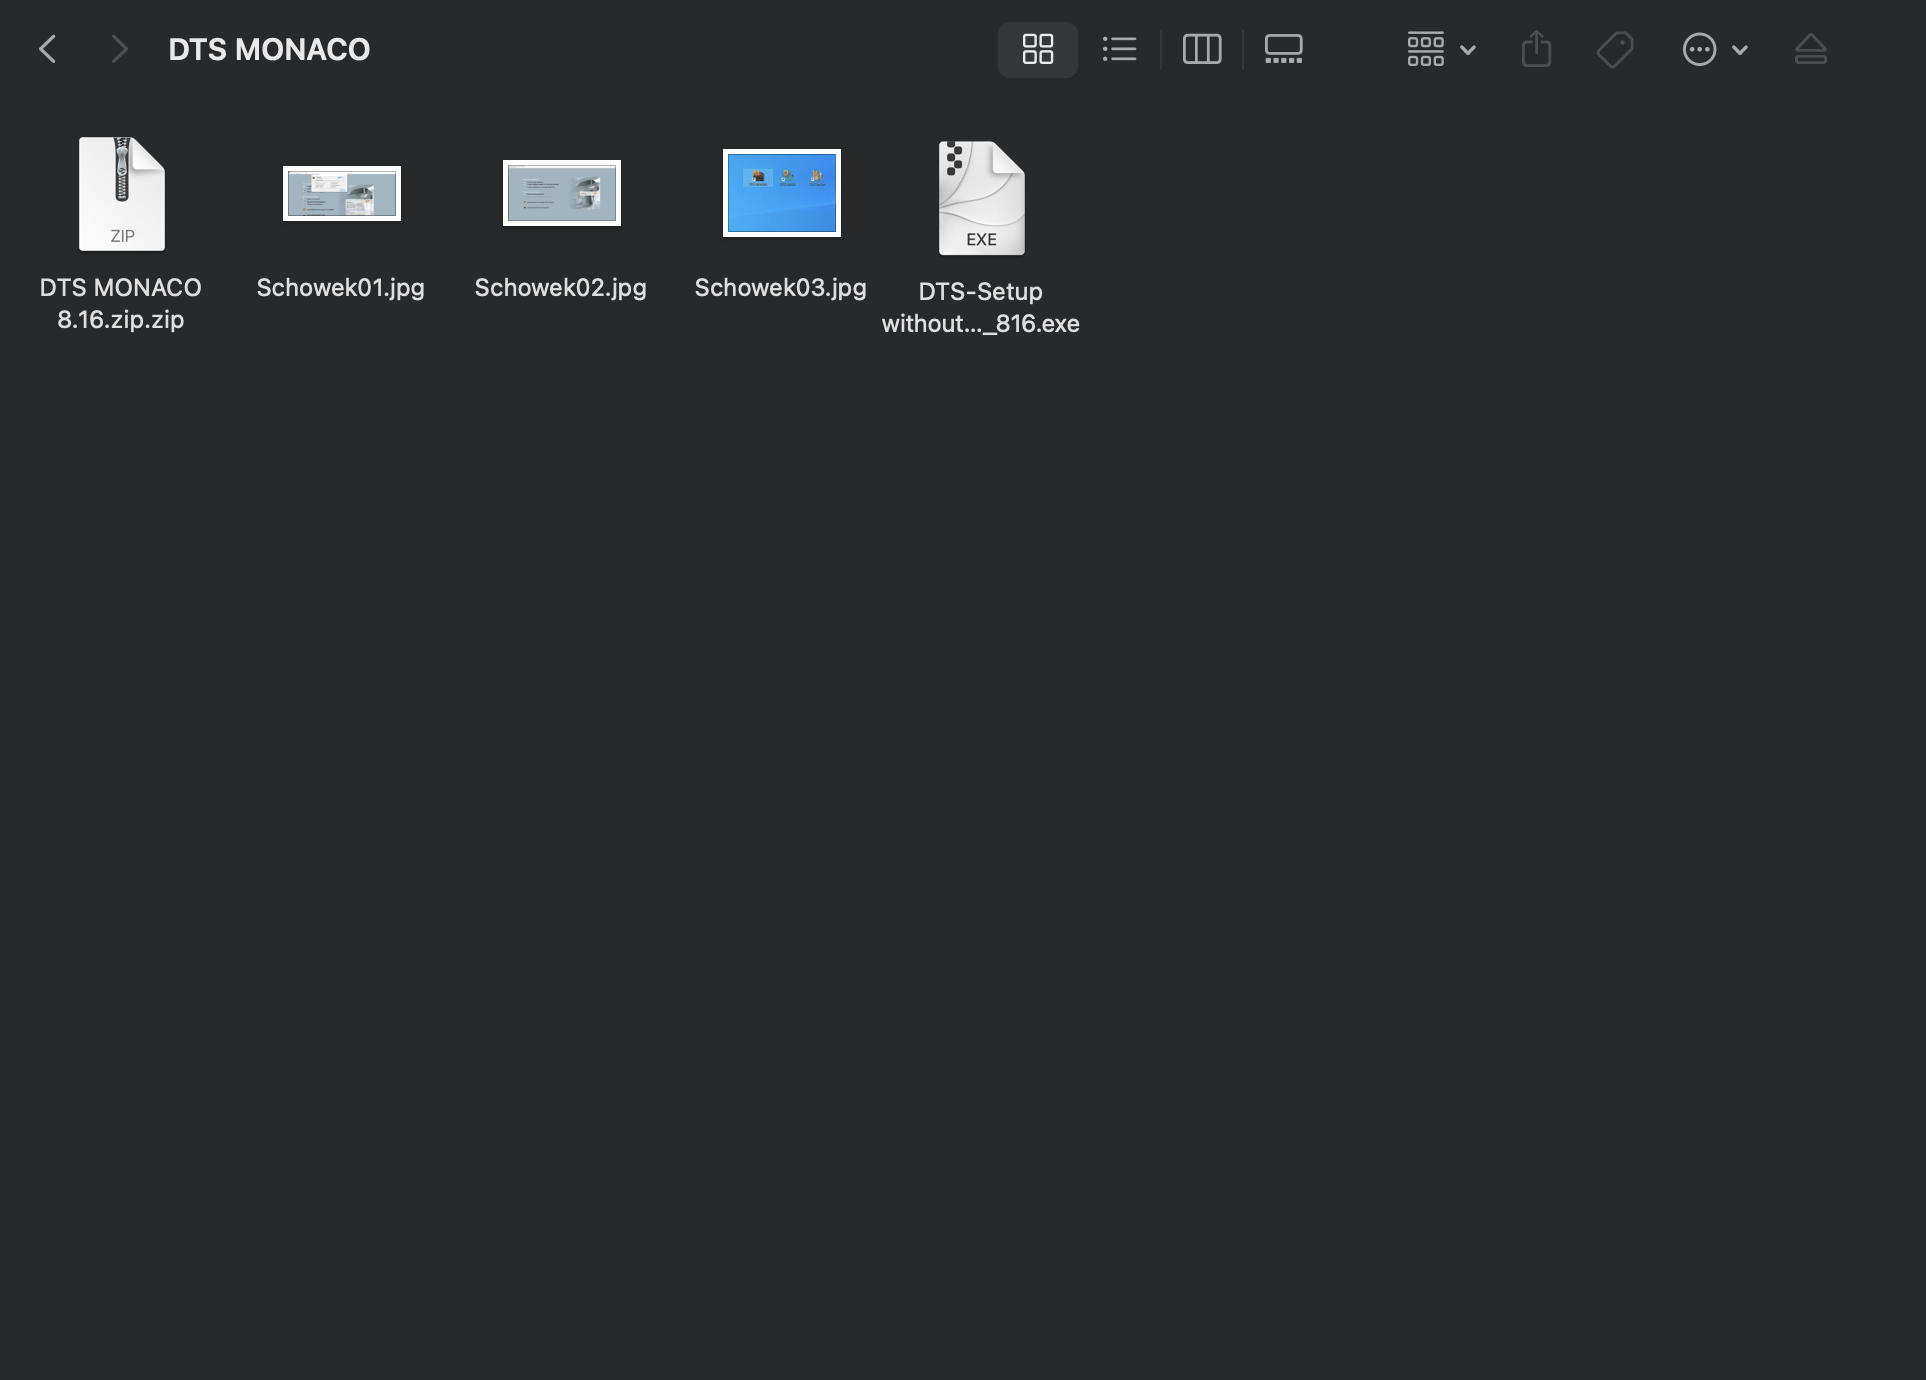1926x1380 pixels.
Task: Switch to list view
Action: (x=1119, y=49)
